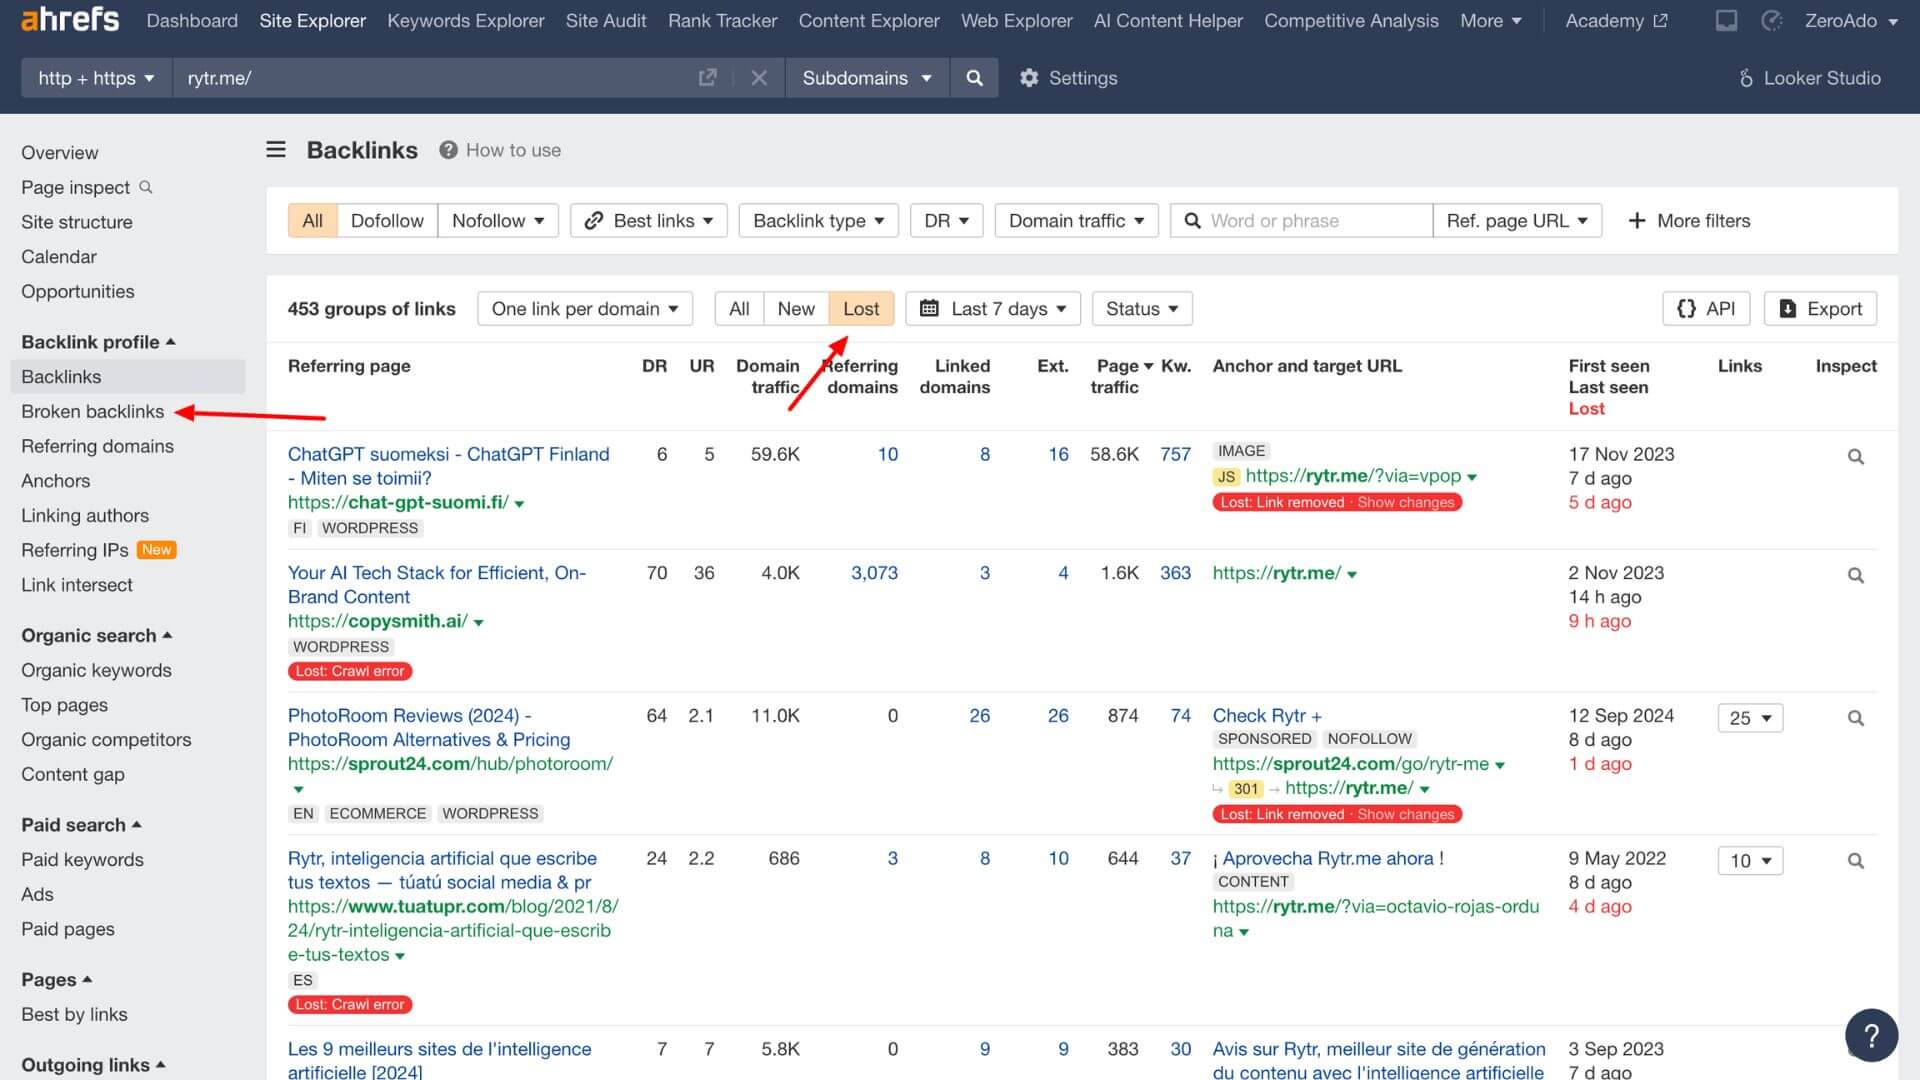Open the Status dropdown
This screenshot has height=1080, width=1920.
point(1142,309)
